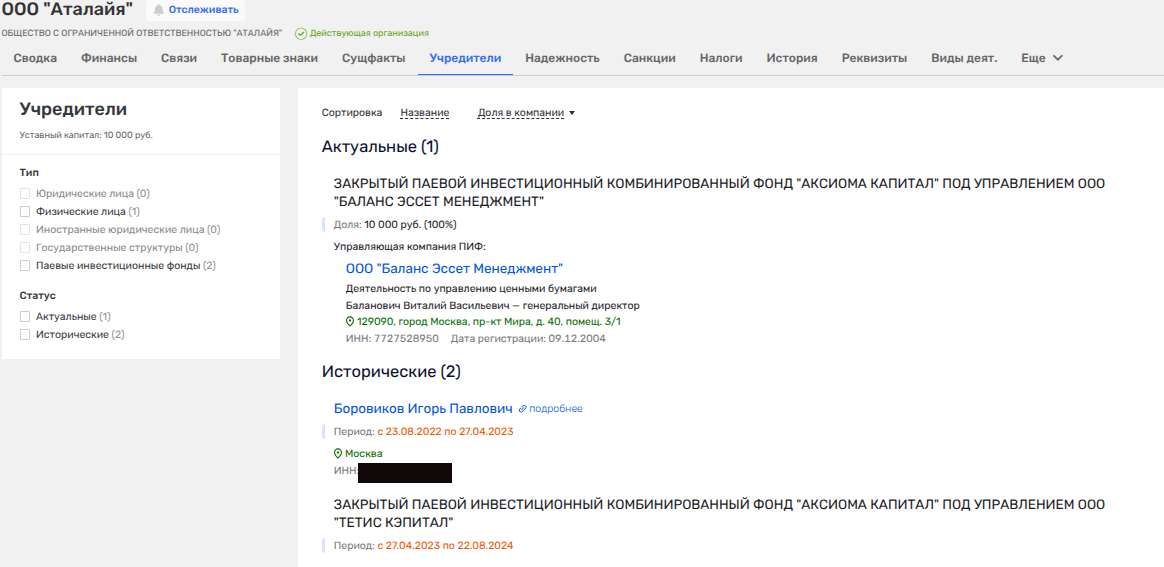Click the map pin by пр-кт Мира address

[x=350, y=322]
